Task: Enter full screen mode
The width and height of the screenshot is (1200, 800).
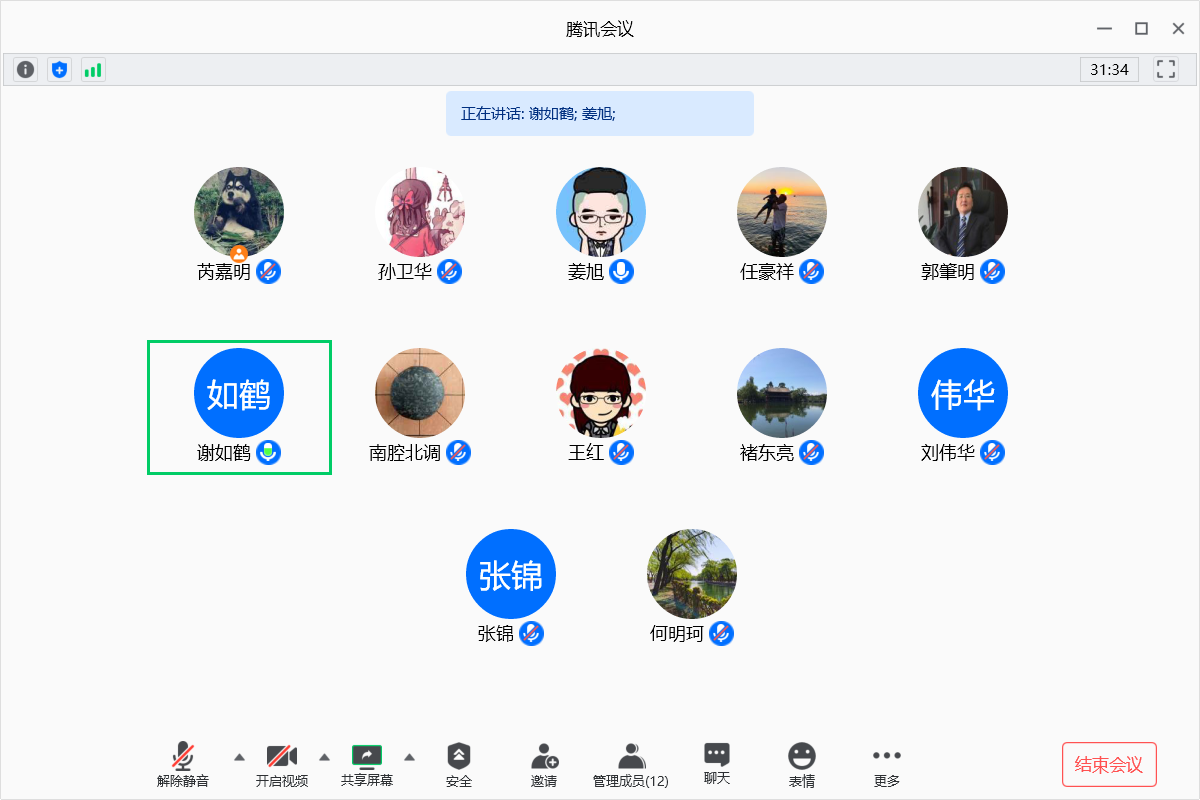Action: click(x=1165, y=69)
